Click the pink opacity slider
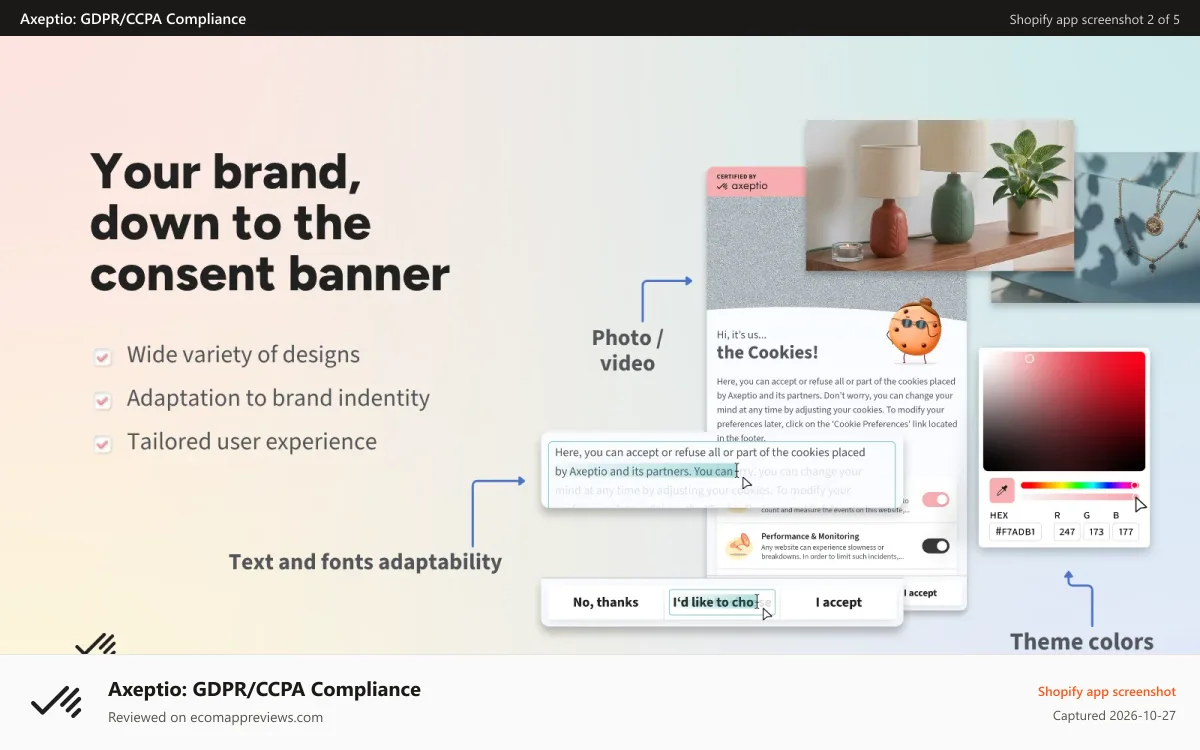This screenshot has width=1200, height=750. click(x=1079, y=497)
